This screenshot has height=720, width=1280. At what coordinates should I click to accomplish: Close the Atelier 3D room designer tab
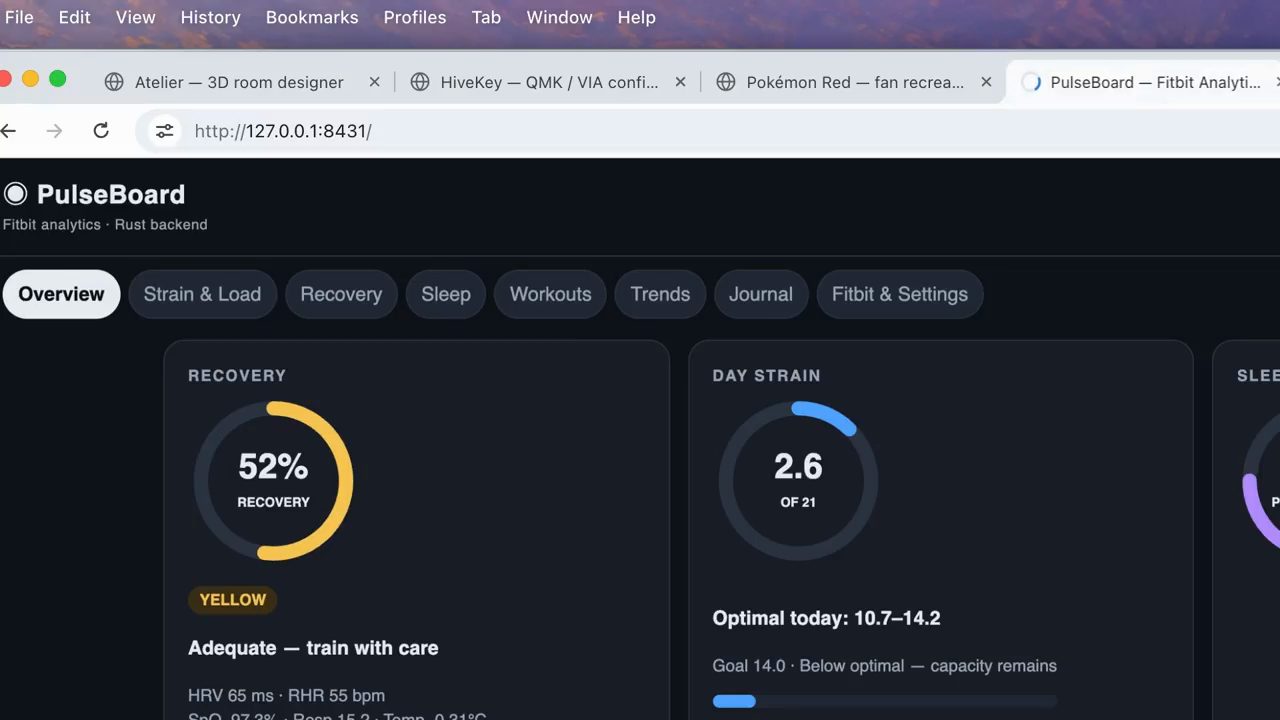(374, 82)
